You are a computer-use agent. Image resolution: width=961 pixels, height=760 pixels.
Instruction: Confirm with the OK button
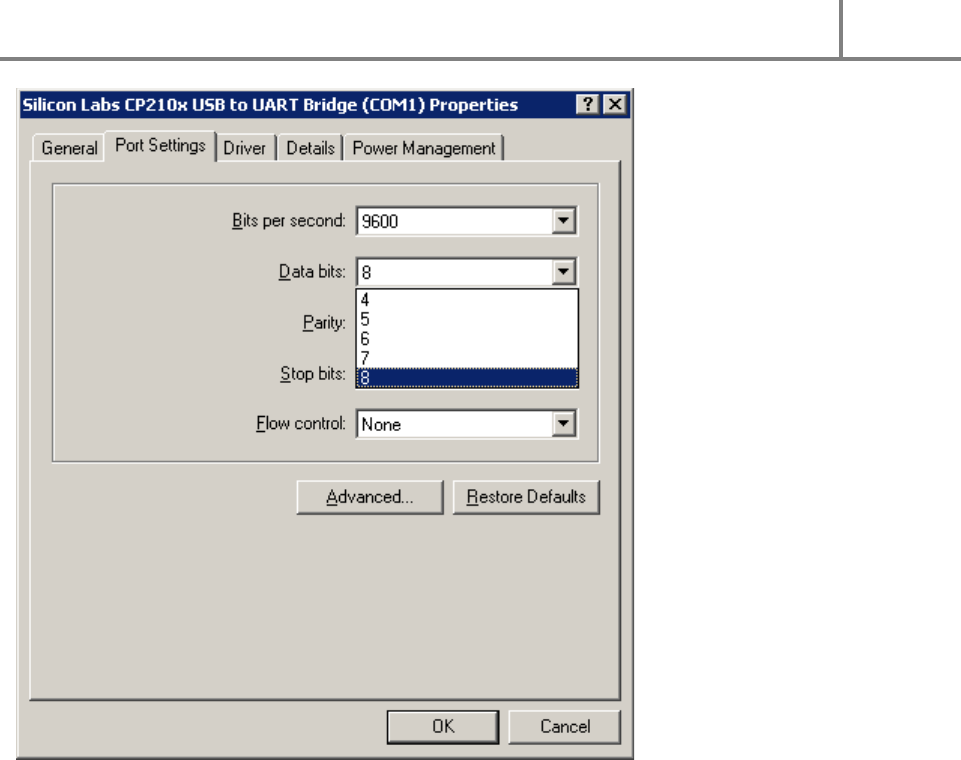coord(443,727)
